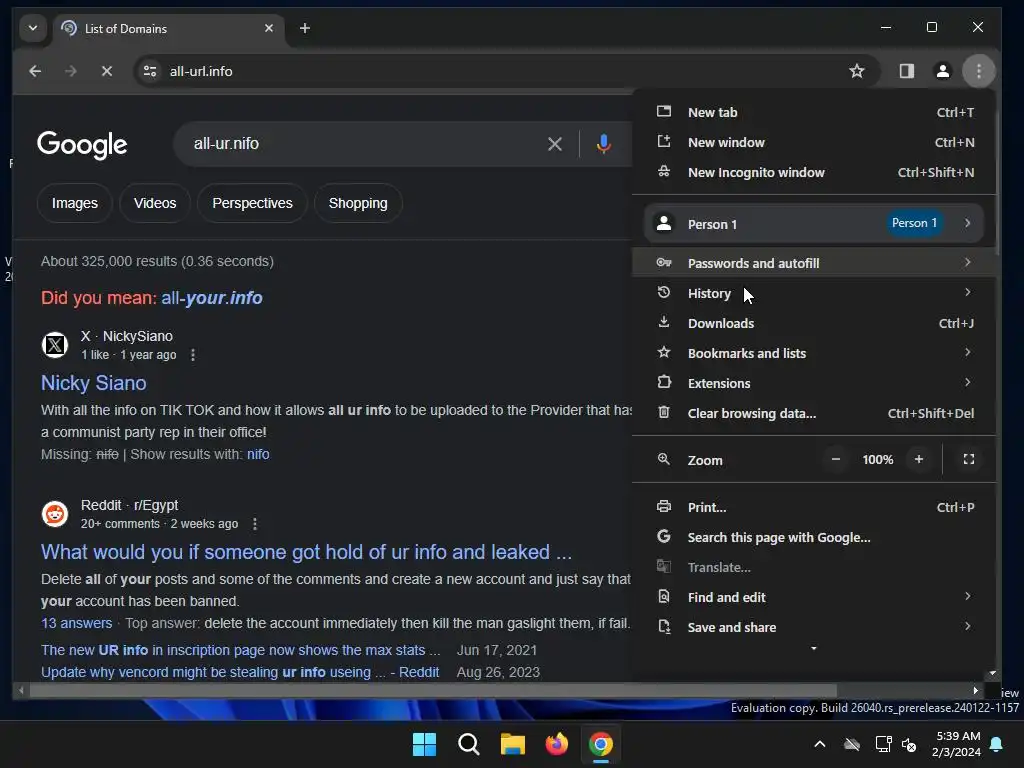Open Downloads from the menu
This screenshot has width=1024, height=768.
pos(814,323)
